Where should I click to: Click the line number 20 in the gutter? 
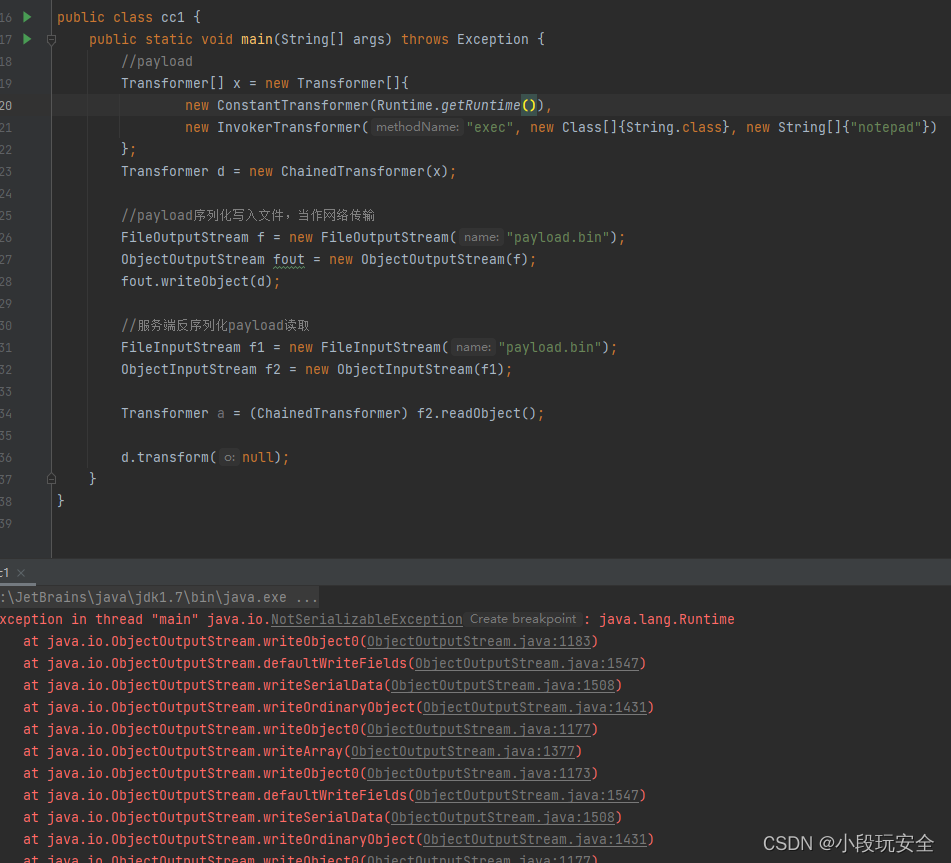[x=6, y=106]
